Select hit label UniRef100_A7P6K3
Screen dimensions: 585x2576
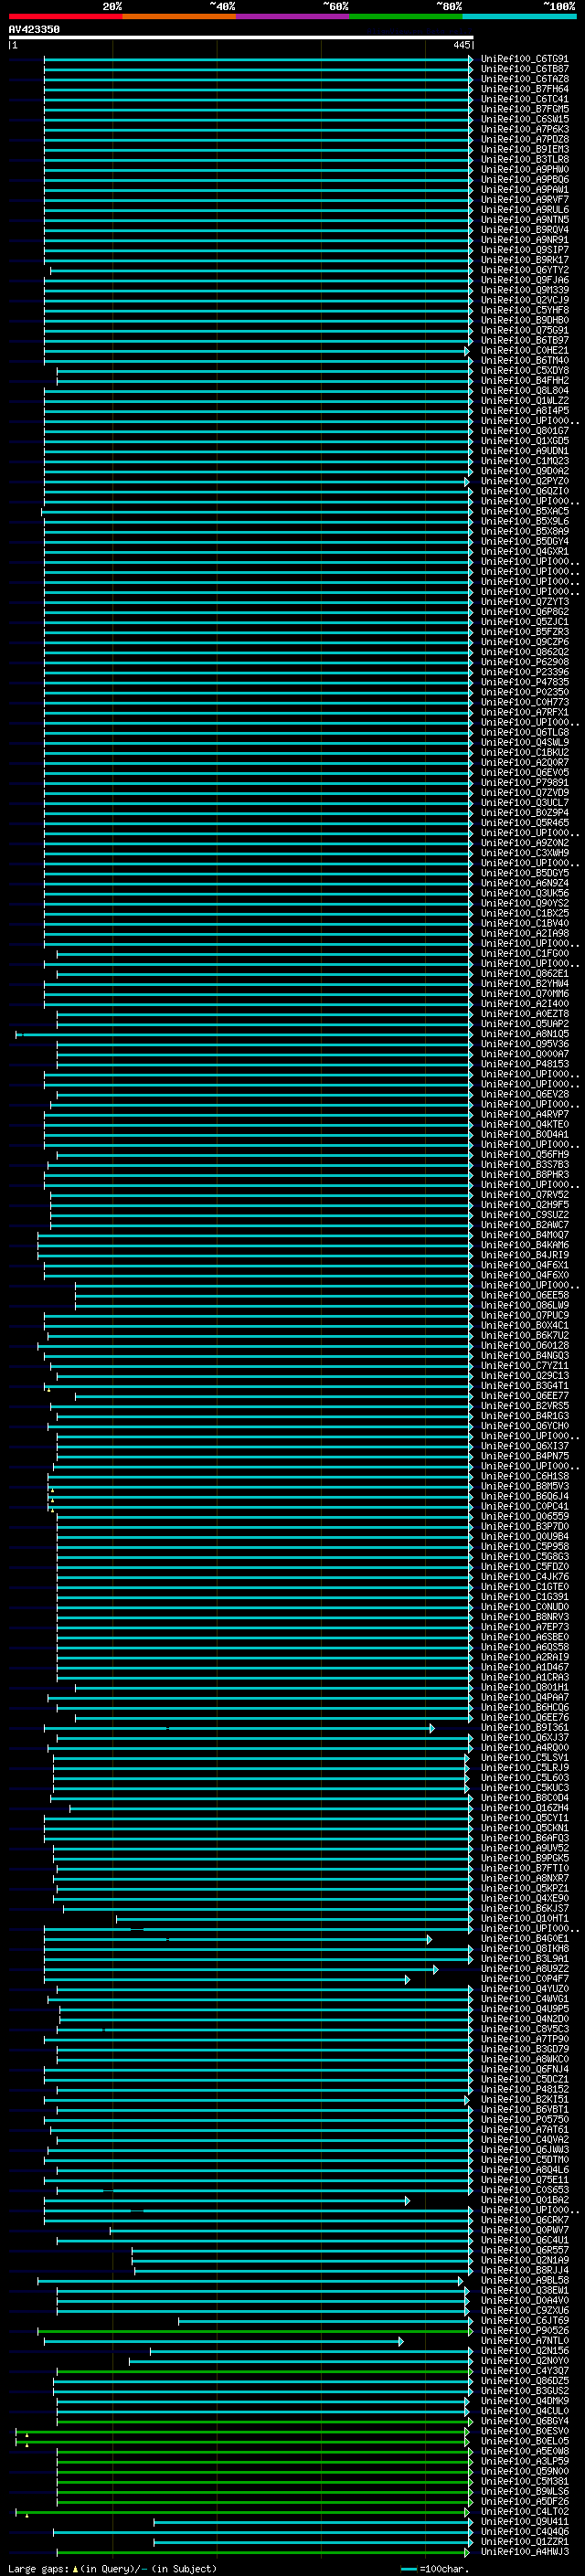[524, 129]
